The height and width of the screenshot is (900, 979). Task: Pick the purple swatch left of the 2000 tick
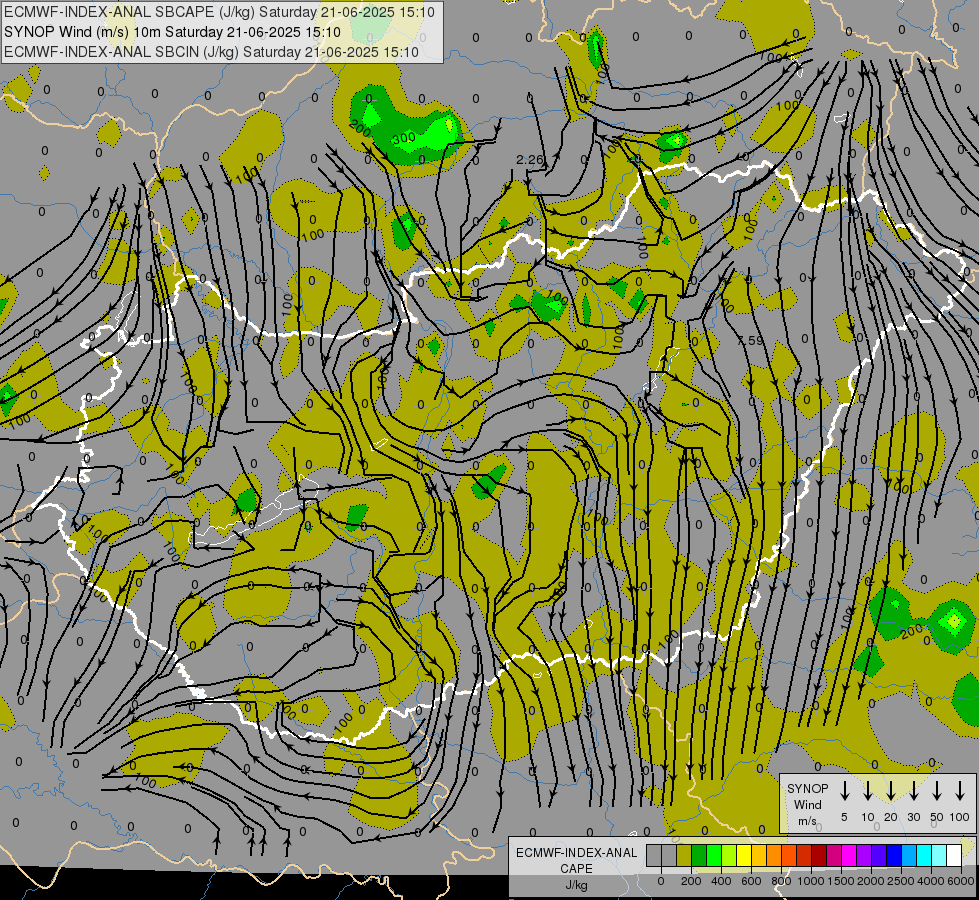tap(865, 855)
